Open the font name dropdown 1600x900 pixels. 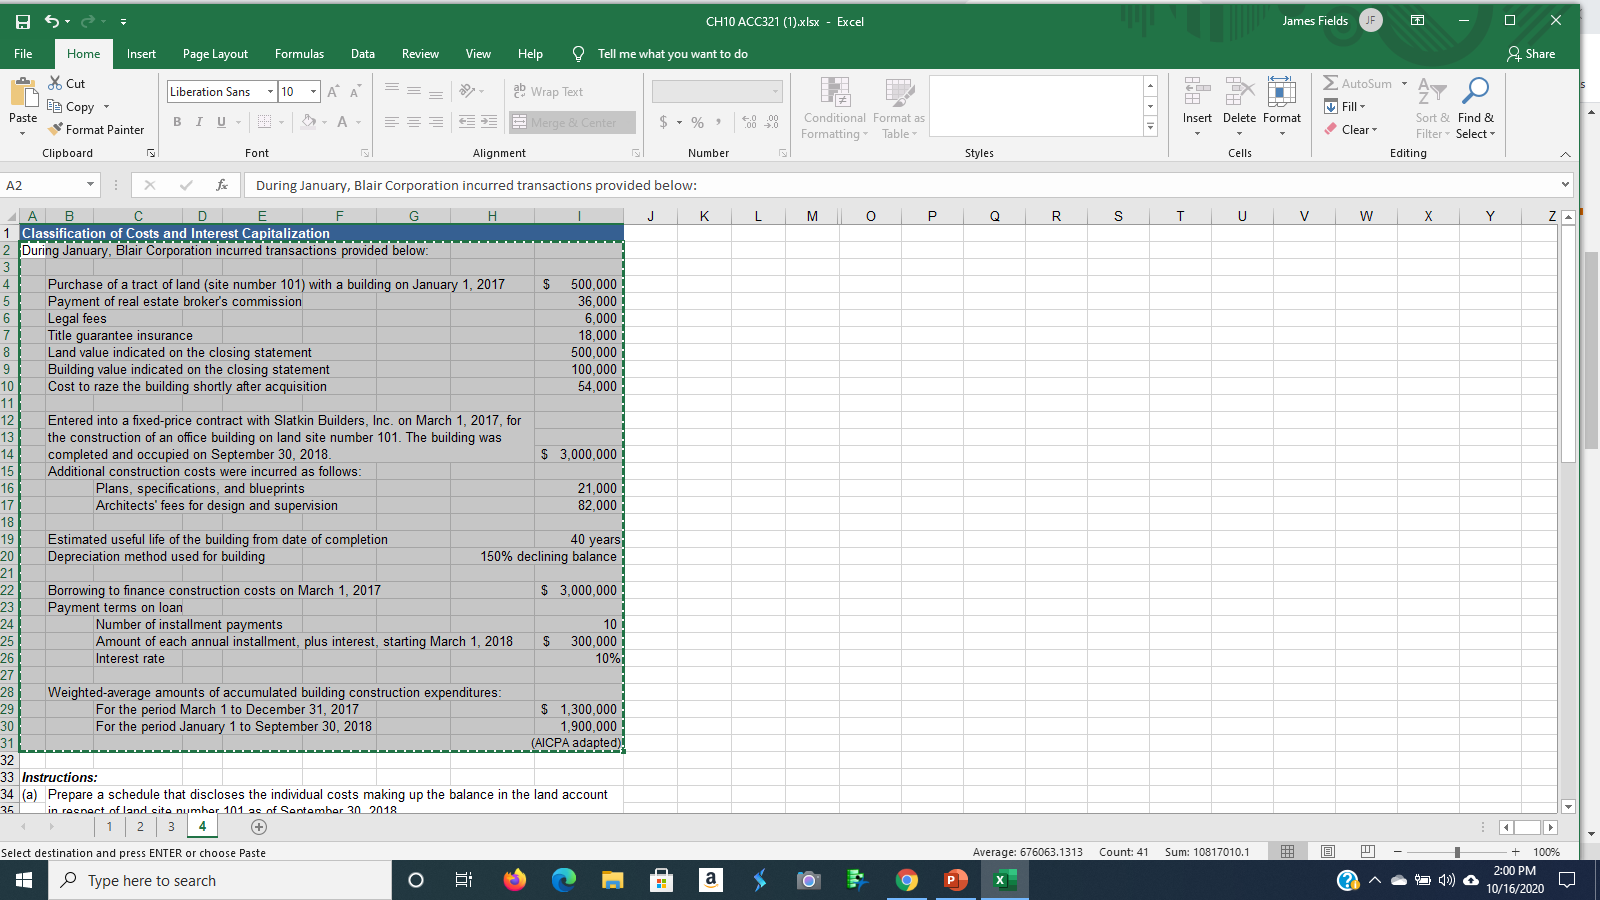269,91
